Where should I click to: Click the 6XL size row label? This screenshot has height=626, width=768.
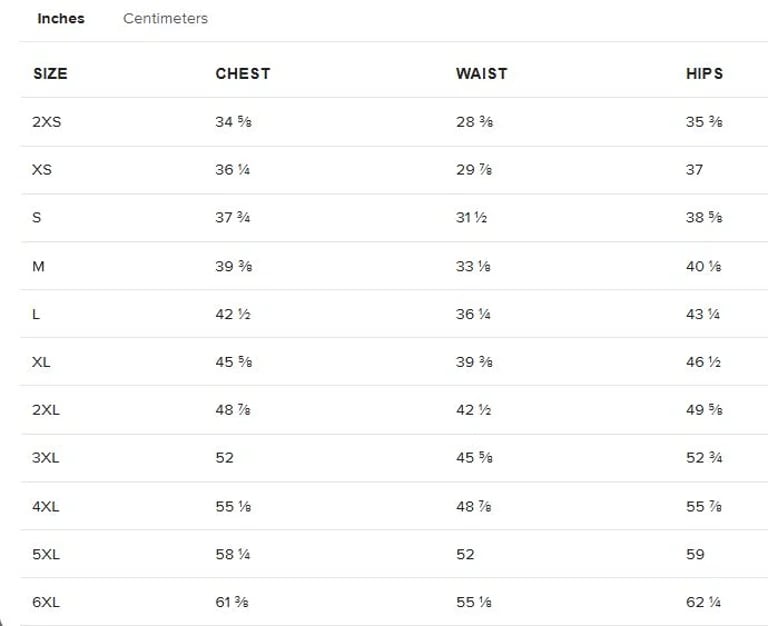point(46,602)
